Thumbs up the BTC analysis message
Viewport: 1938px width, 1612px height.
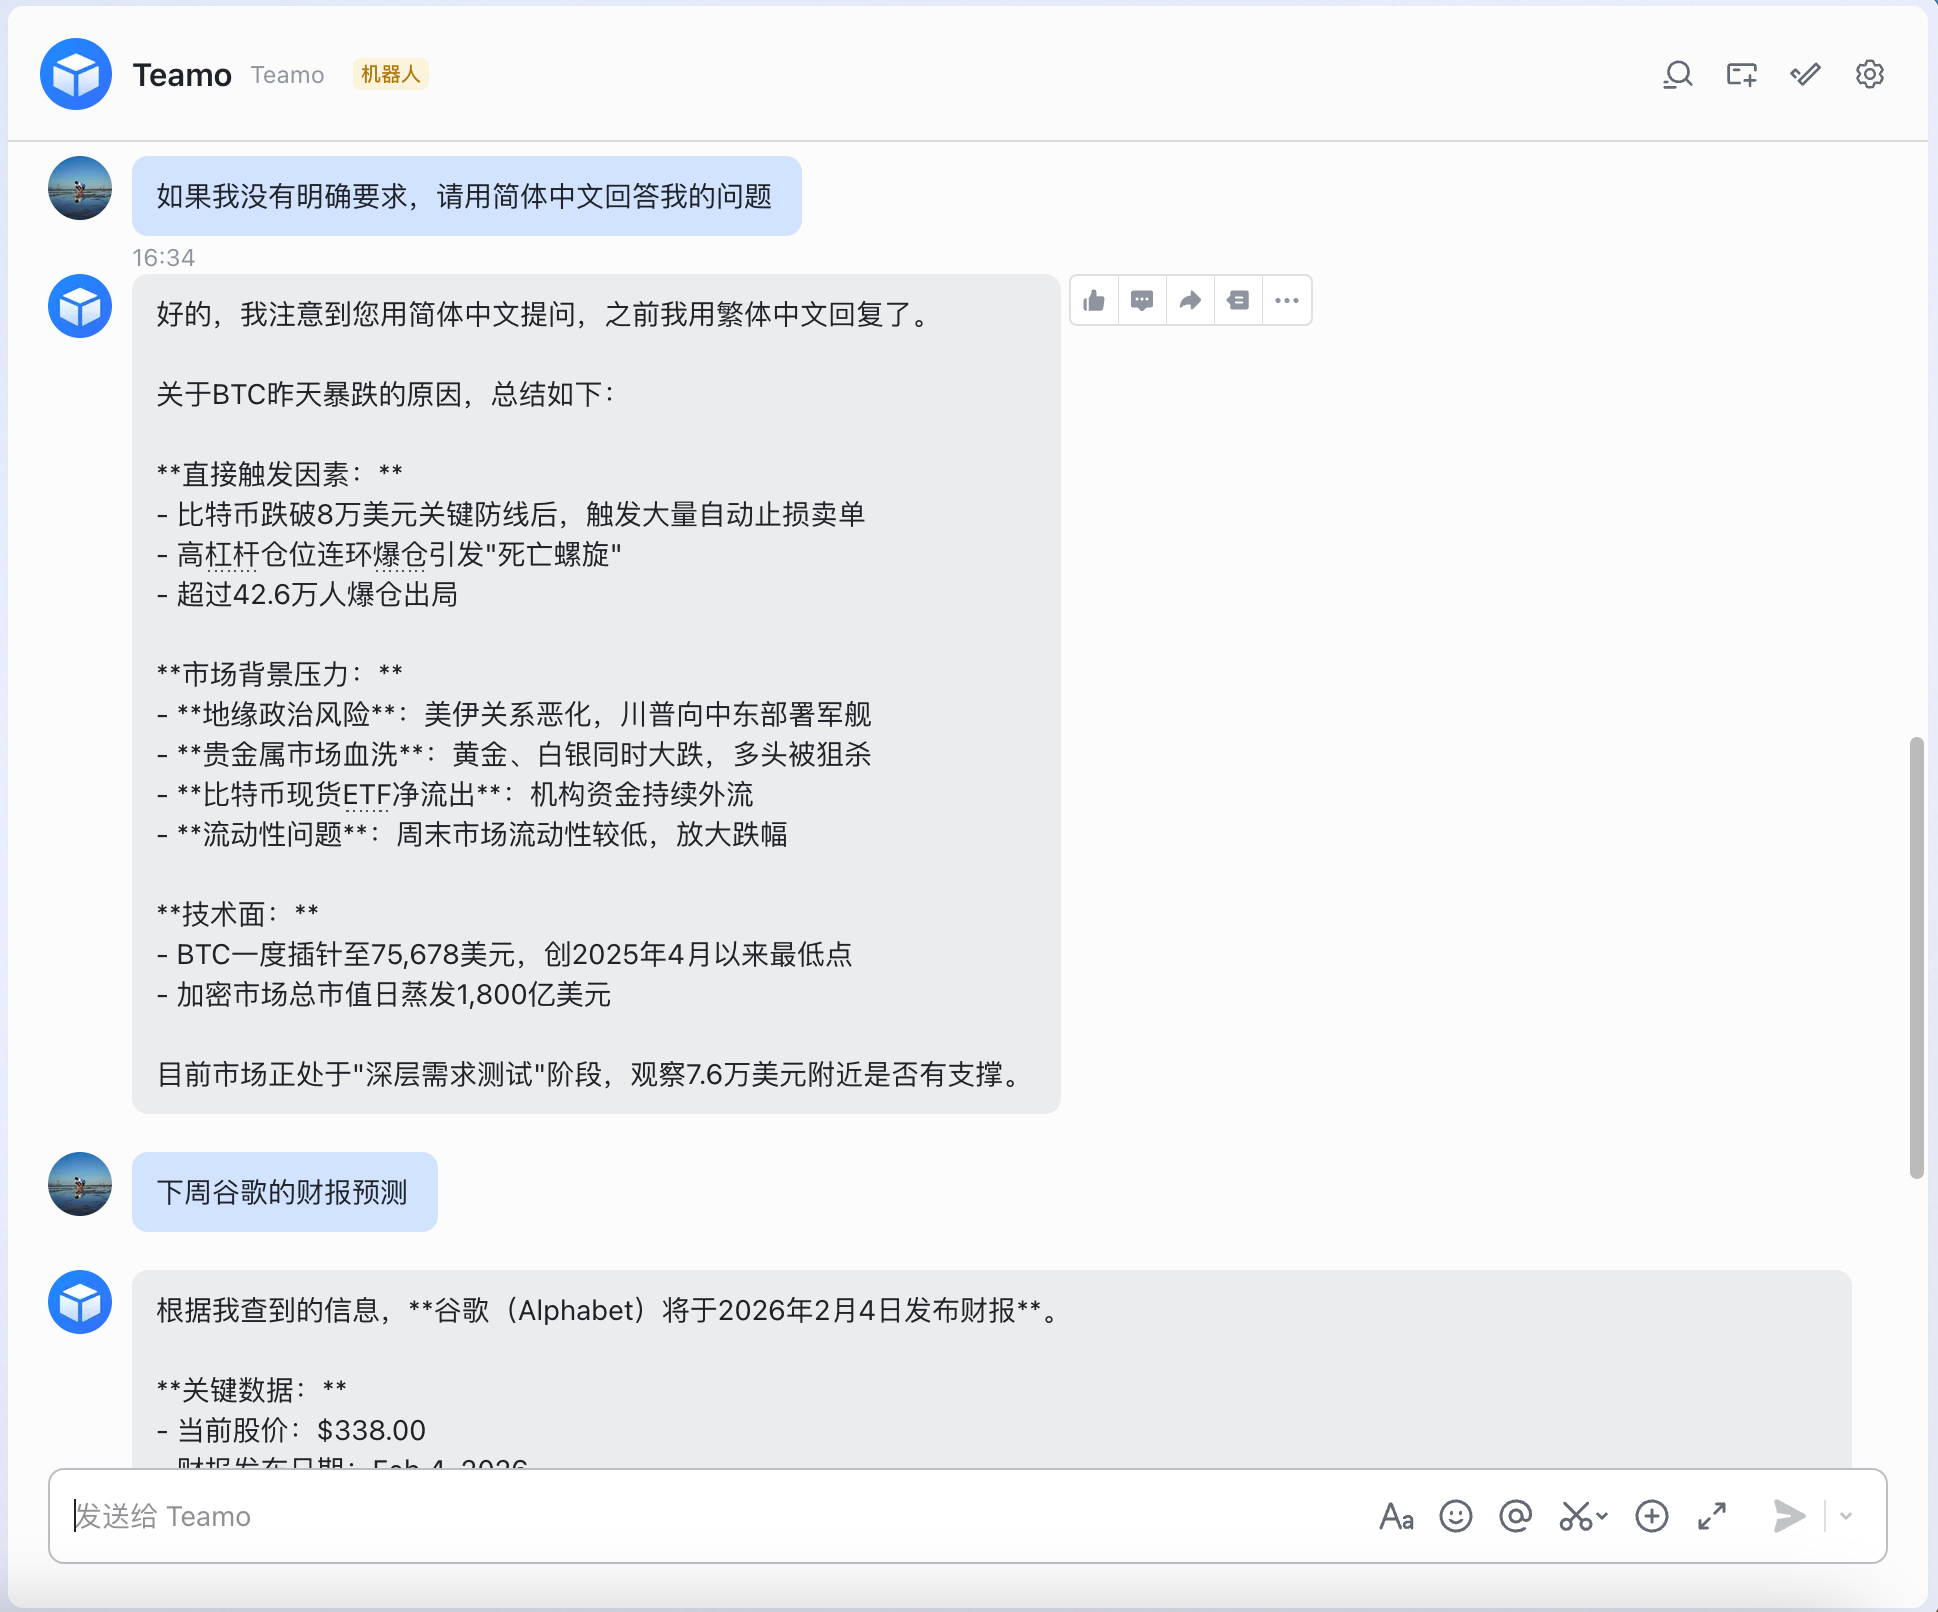(1094, 300)
